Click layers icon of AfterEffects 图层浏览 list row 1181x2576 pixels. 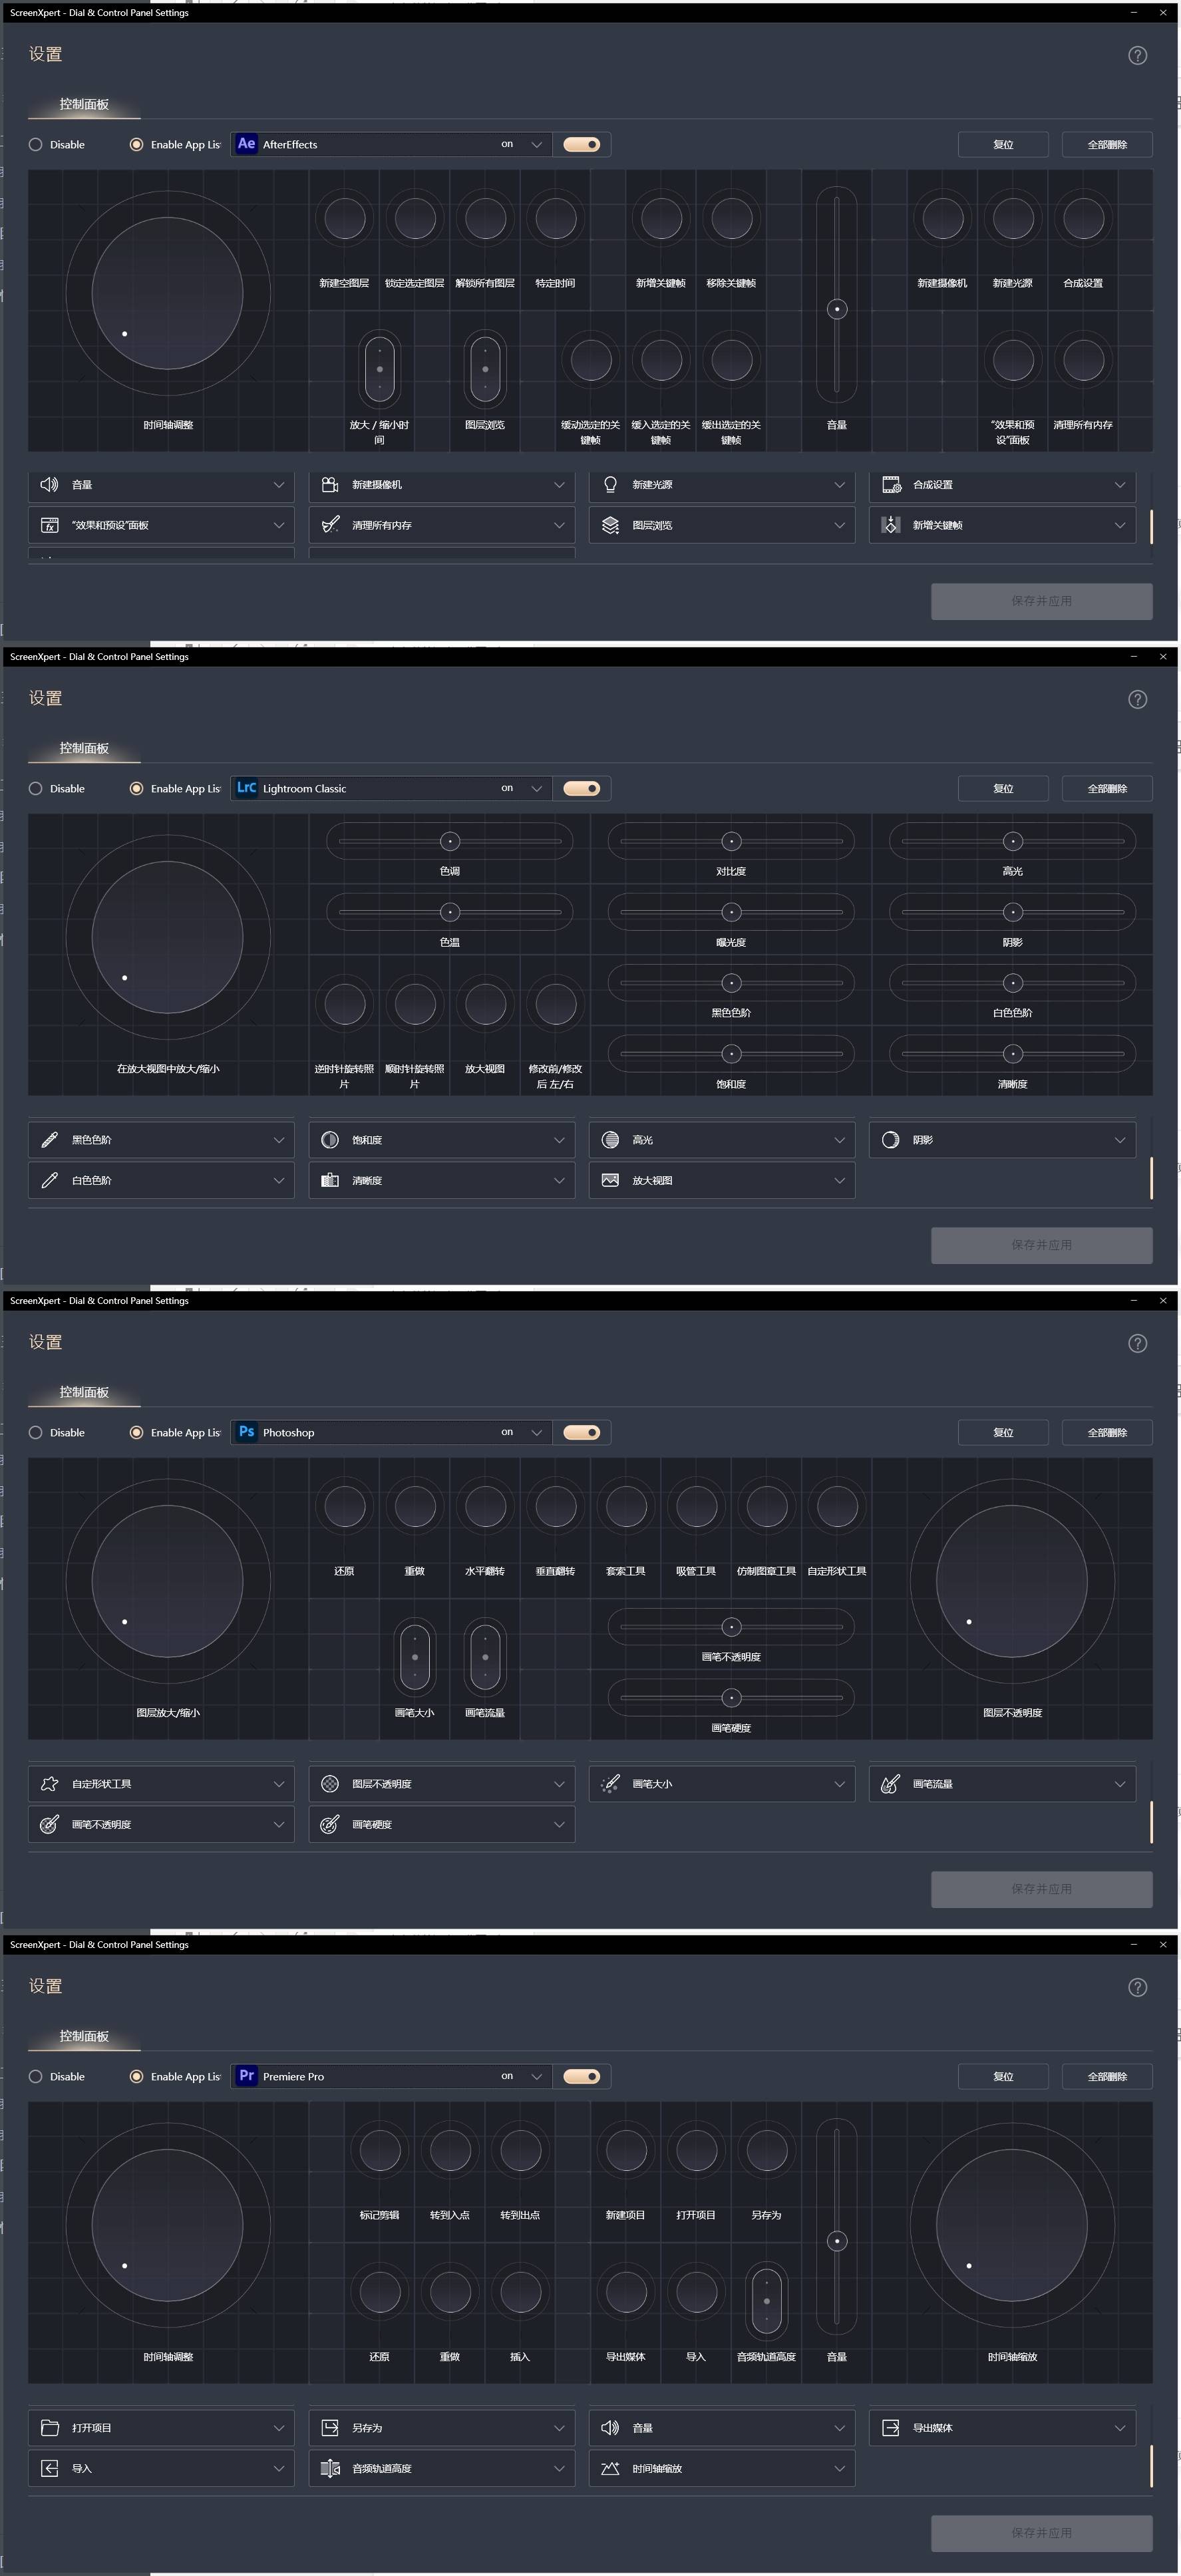tap(610, 525)
